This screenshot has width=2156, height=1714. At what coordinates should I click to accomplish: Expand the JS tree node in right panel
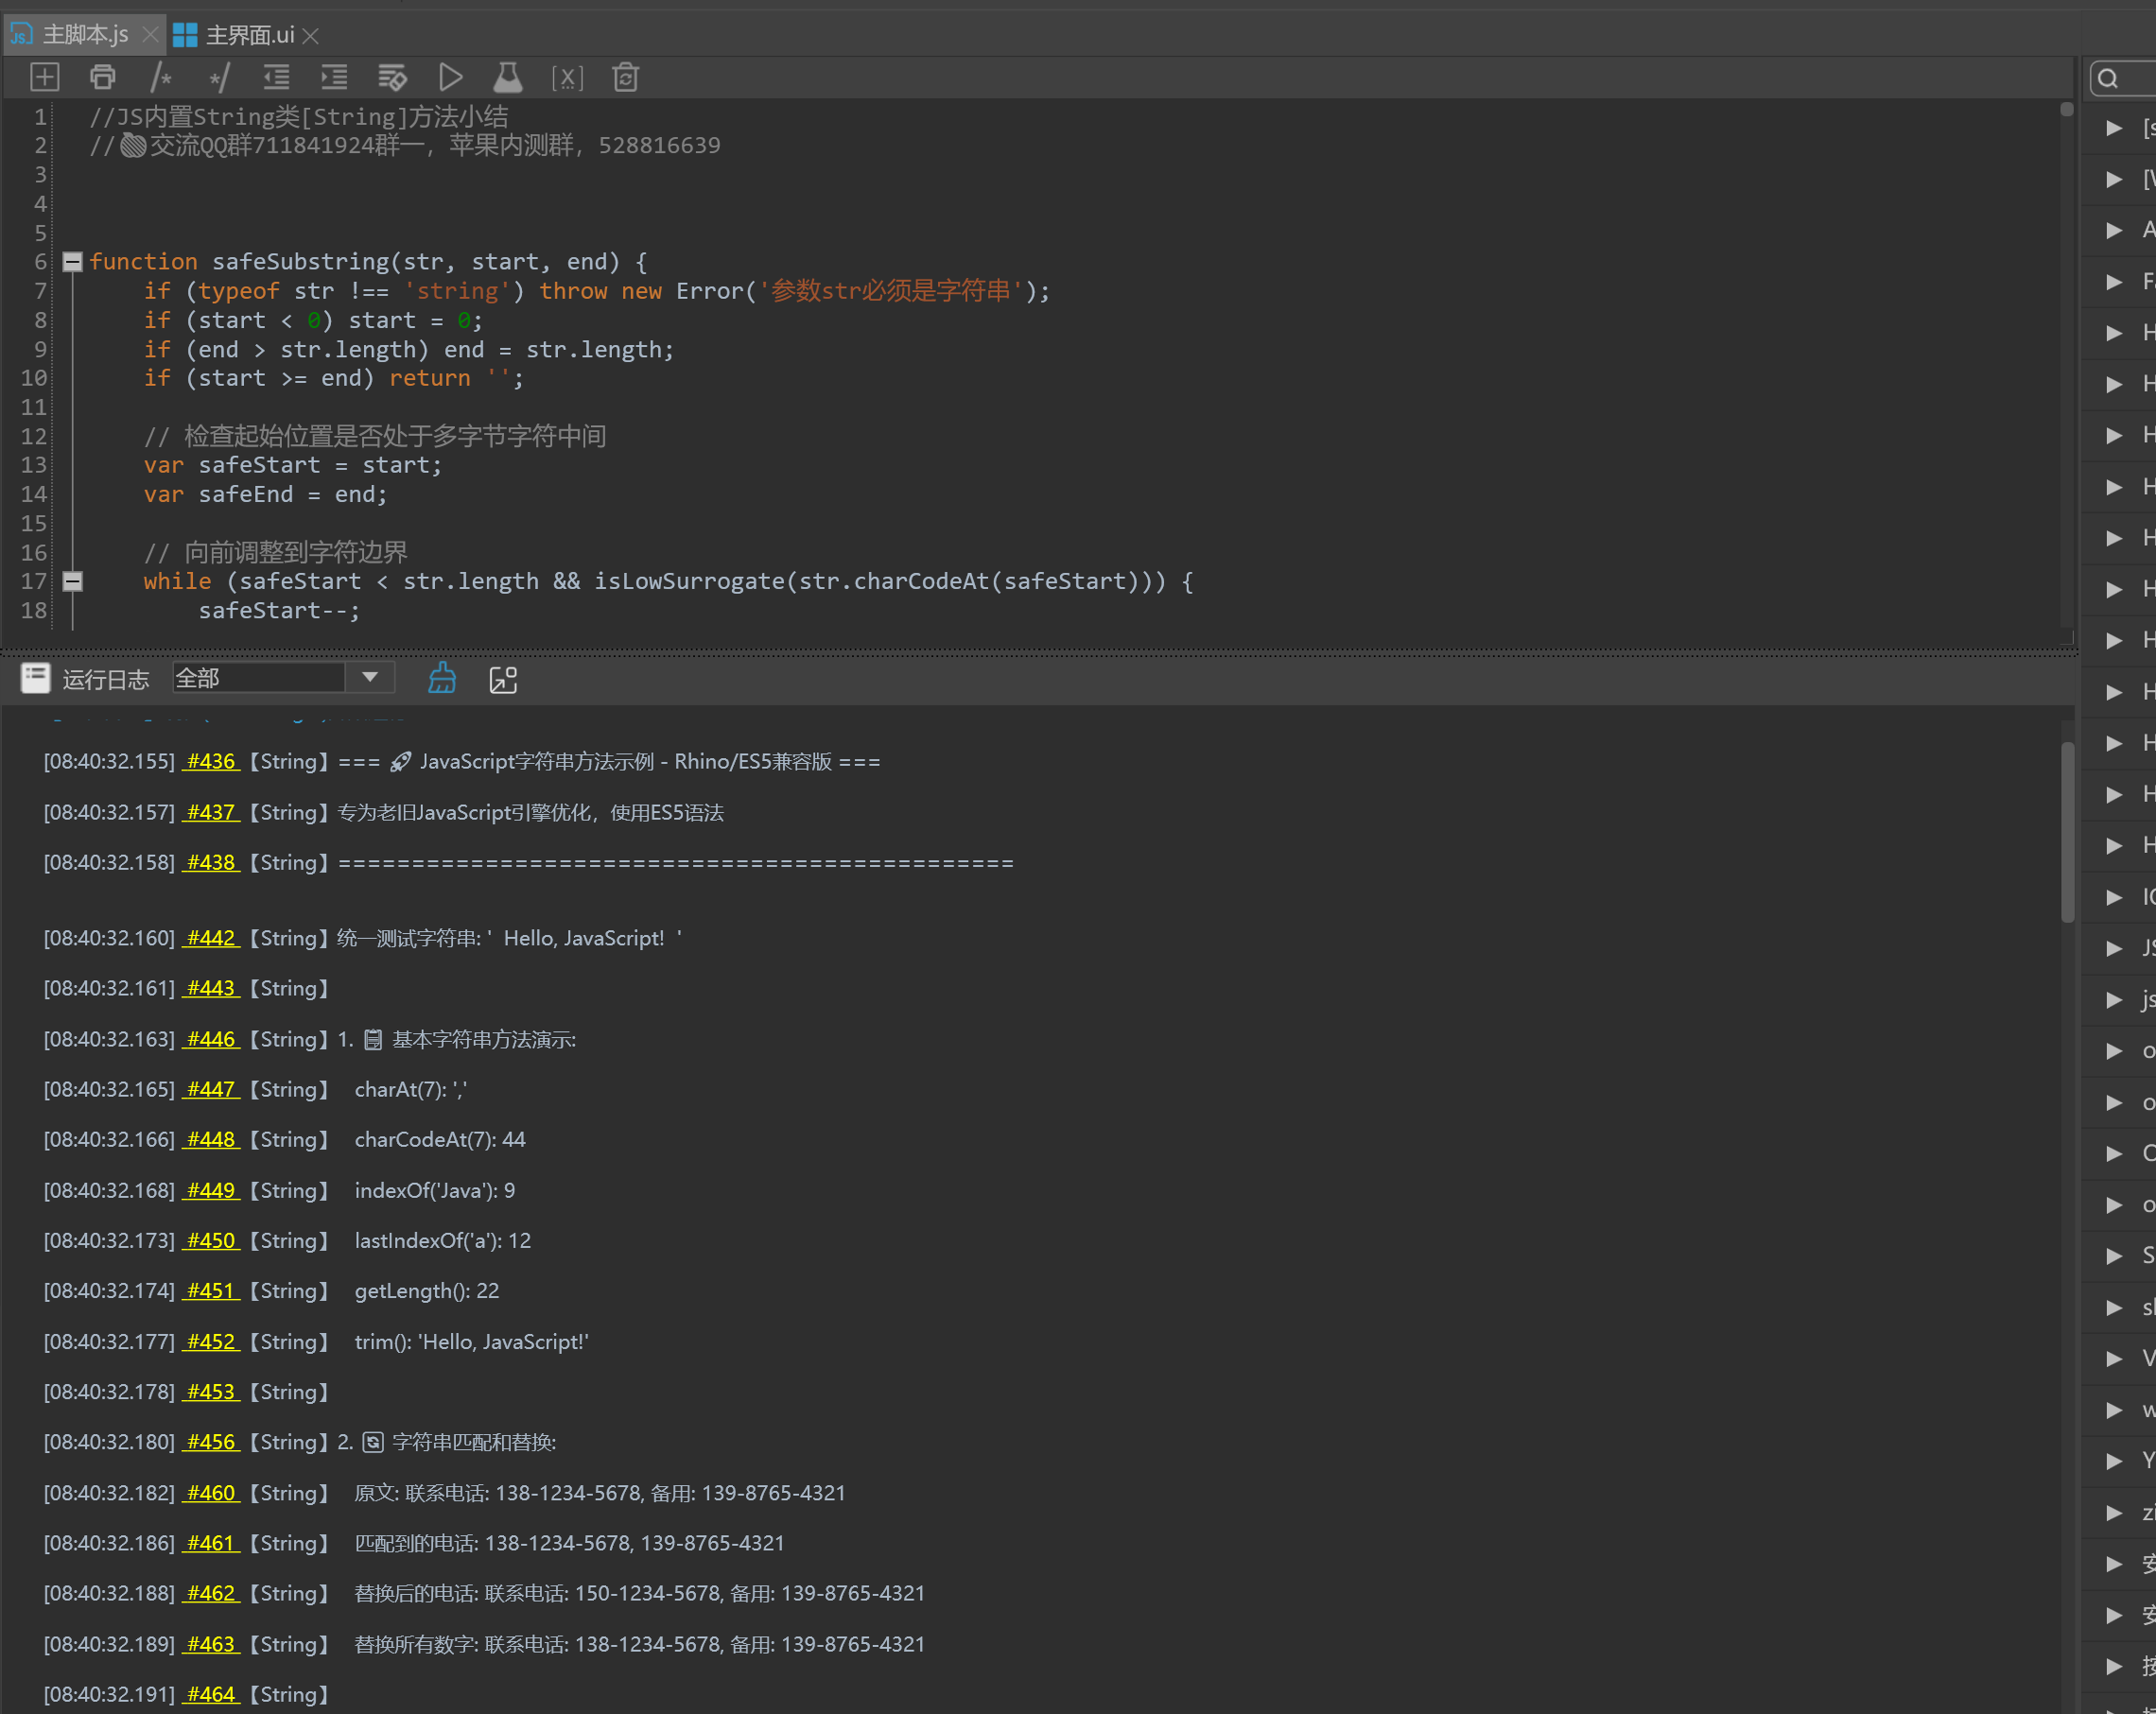click(x=2113, y=947)
